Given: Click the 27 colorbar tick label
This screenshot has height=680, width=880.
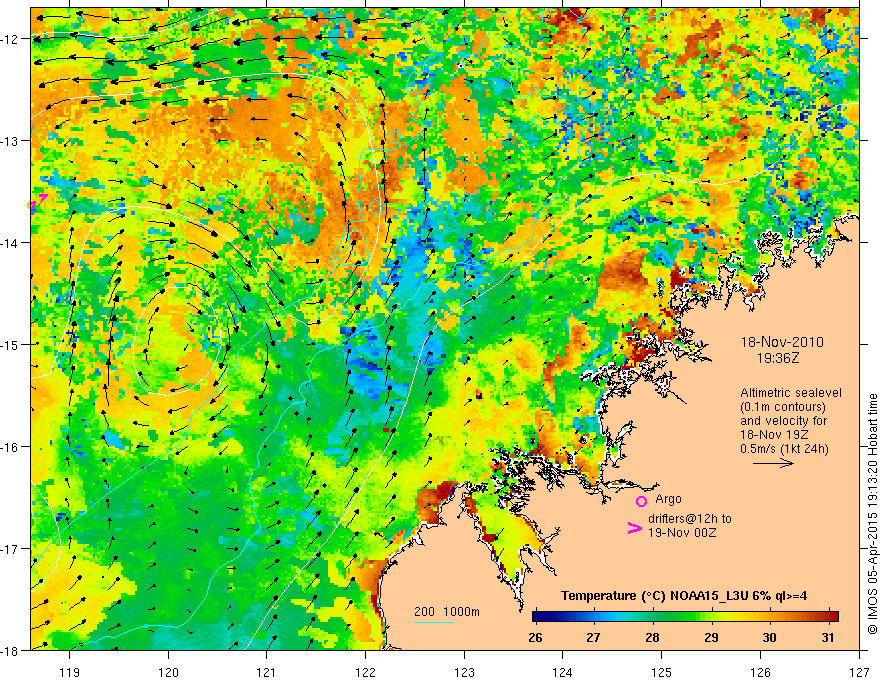Looking at the screenshot, I should click(593, 637).
